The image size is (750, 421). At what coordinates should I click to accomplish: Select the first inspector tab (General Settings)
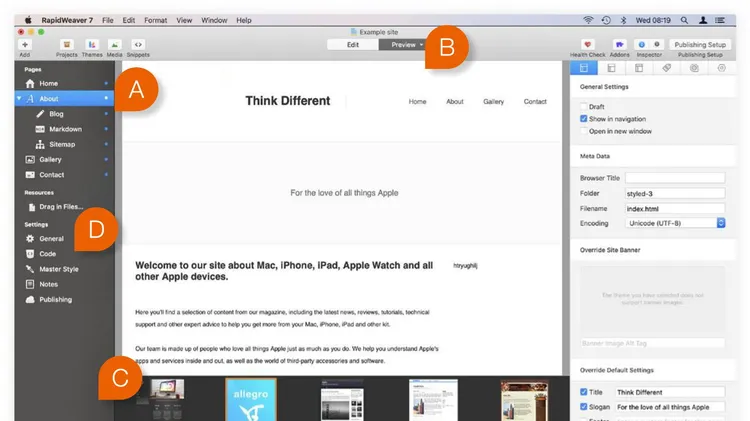(x=584, y=68)
